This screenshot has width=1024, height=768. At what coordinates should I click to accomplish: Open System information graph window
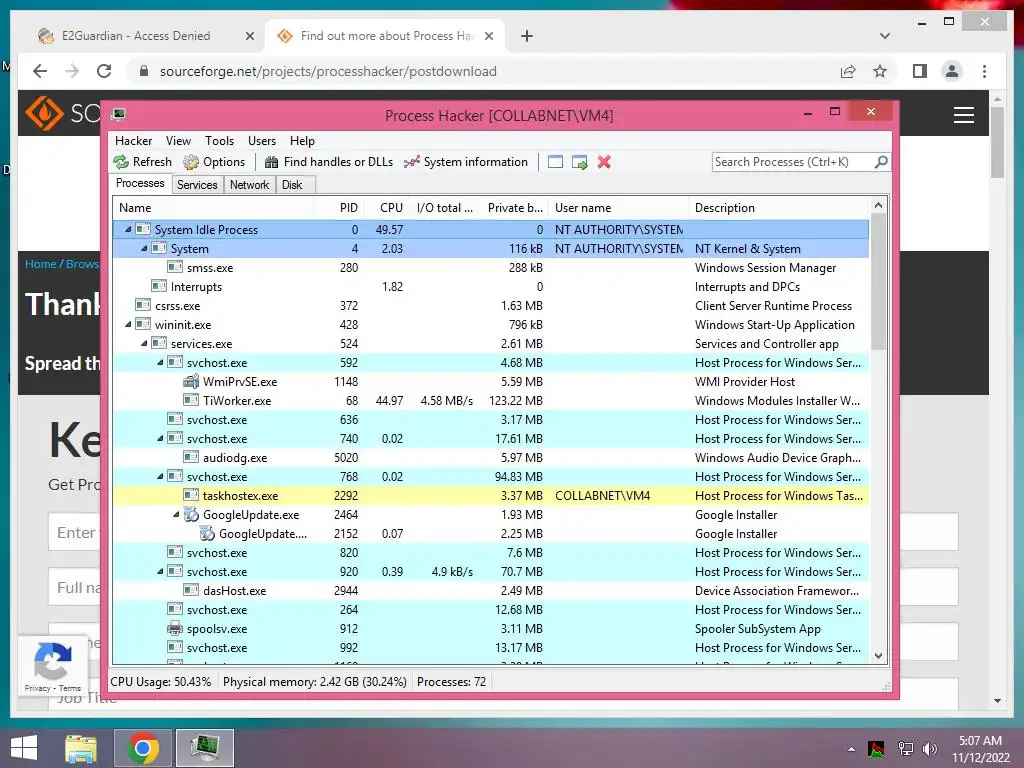coord(466,162)
